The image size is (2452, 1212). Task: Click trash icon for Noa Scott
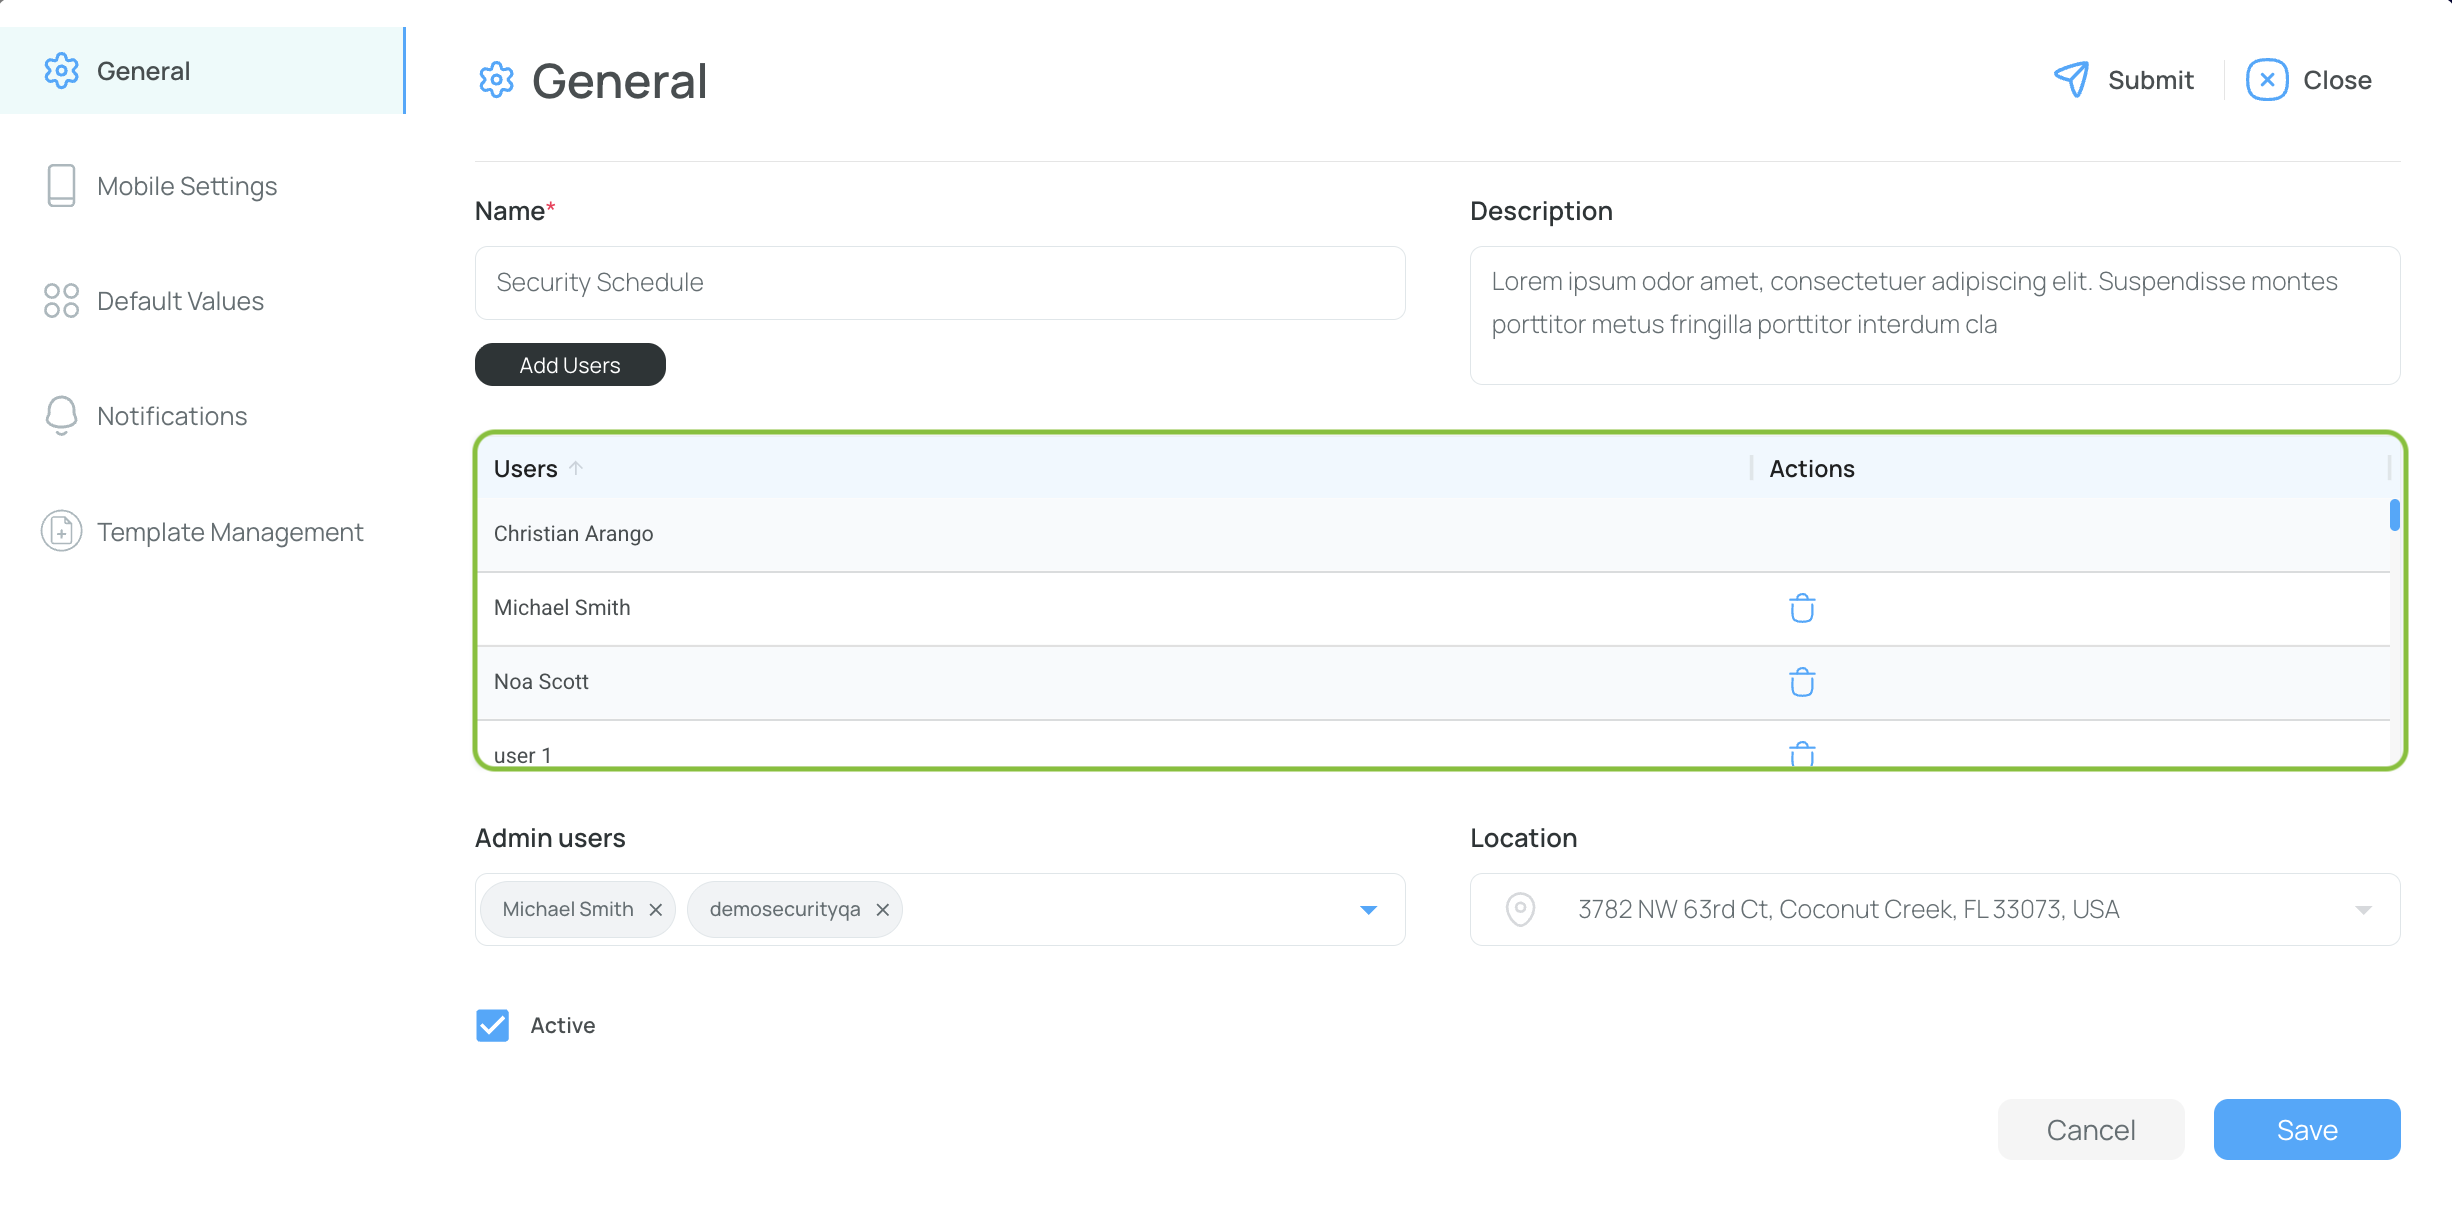(1801, 682)
